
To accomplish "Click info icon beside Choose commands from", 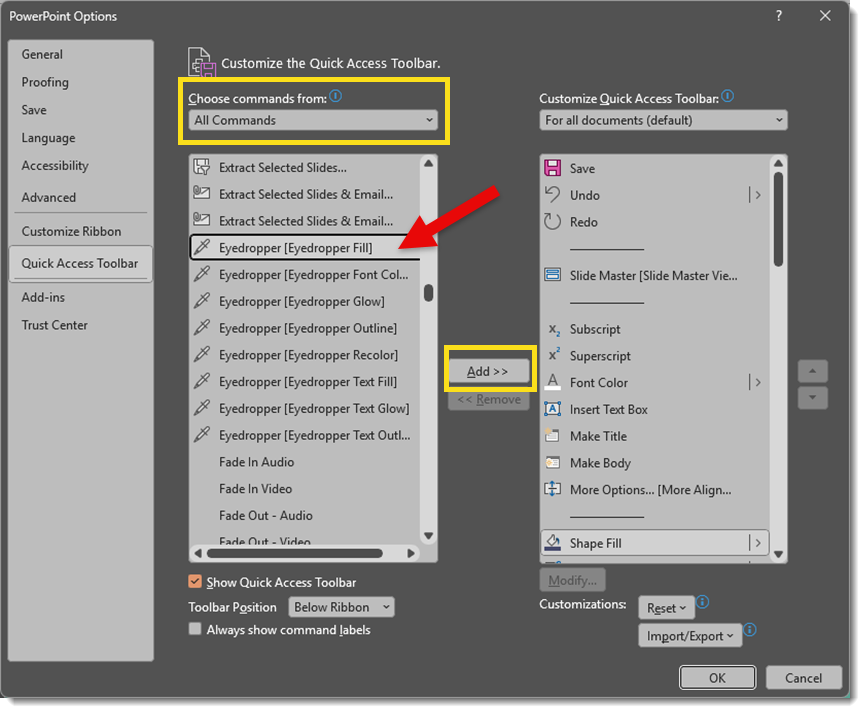I will [335, 97].
